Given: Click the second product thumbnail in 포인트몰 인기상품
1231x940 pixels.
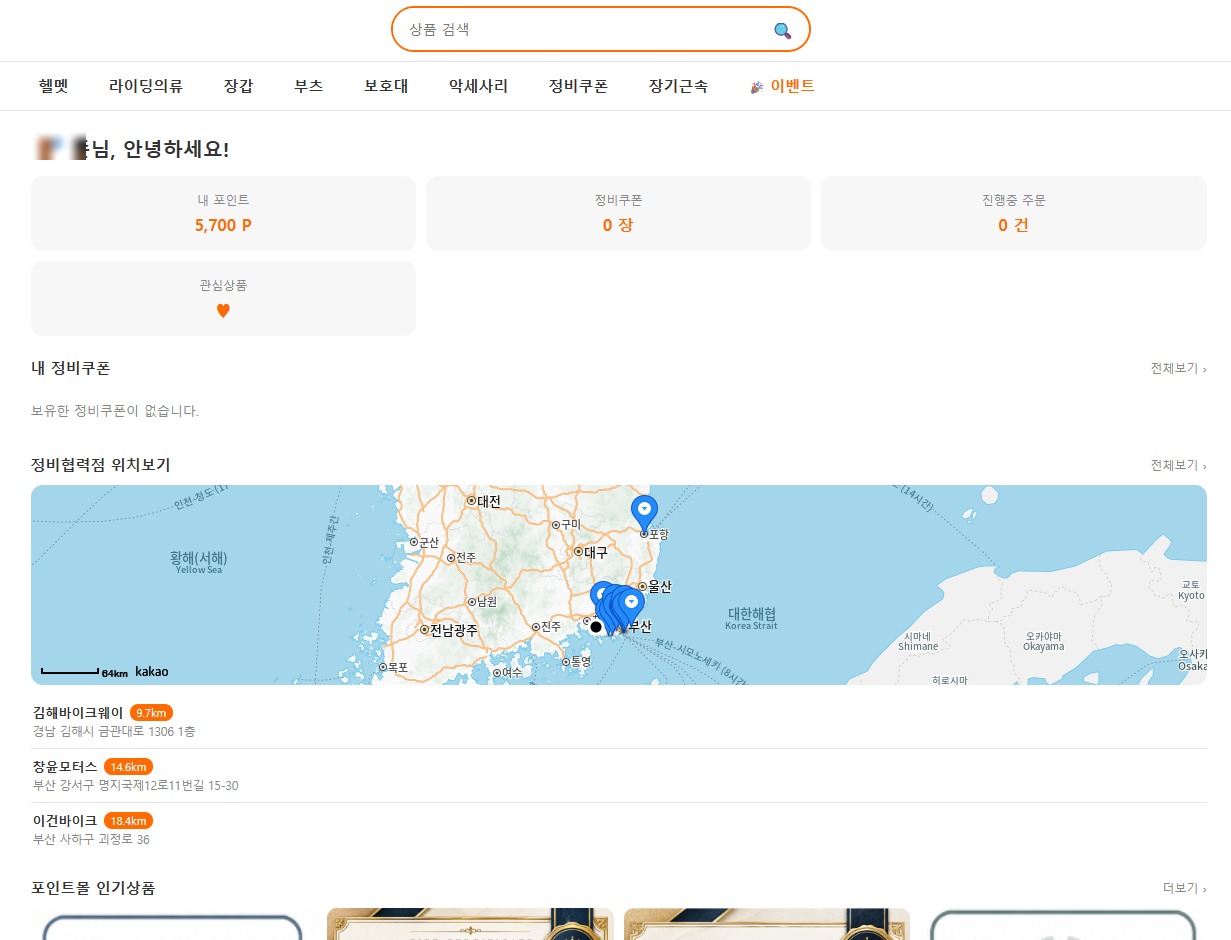Looking at the screenshot, I should (470, 925).
